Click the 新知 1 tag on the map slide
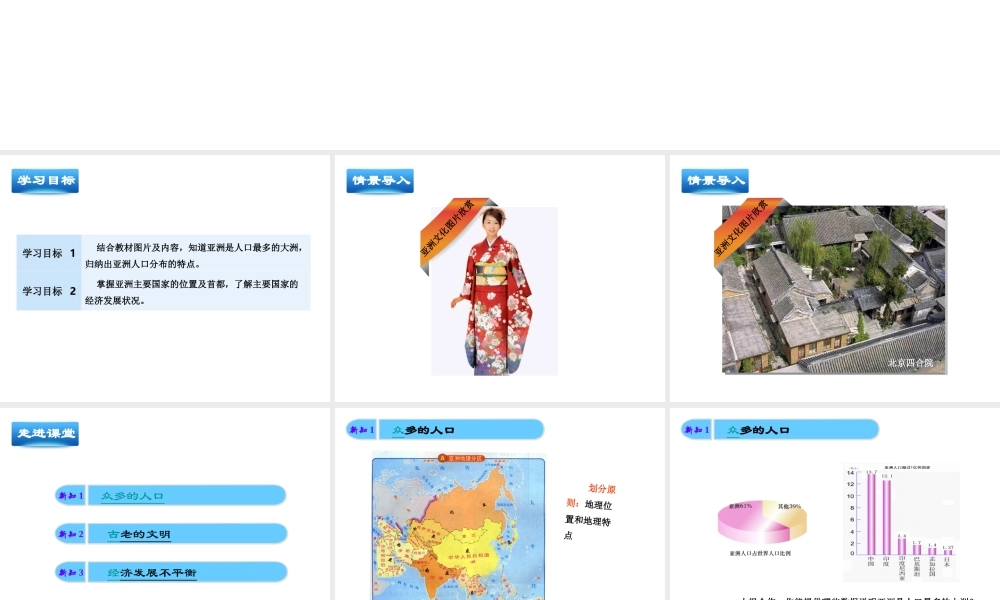 (x=362, y=430)
